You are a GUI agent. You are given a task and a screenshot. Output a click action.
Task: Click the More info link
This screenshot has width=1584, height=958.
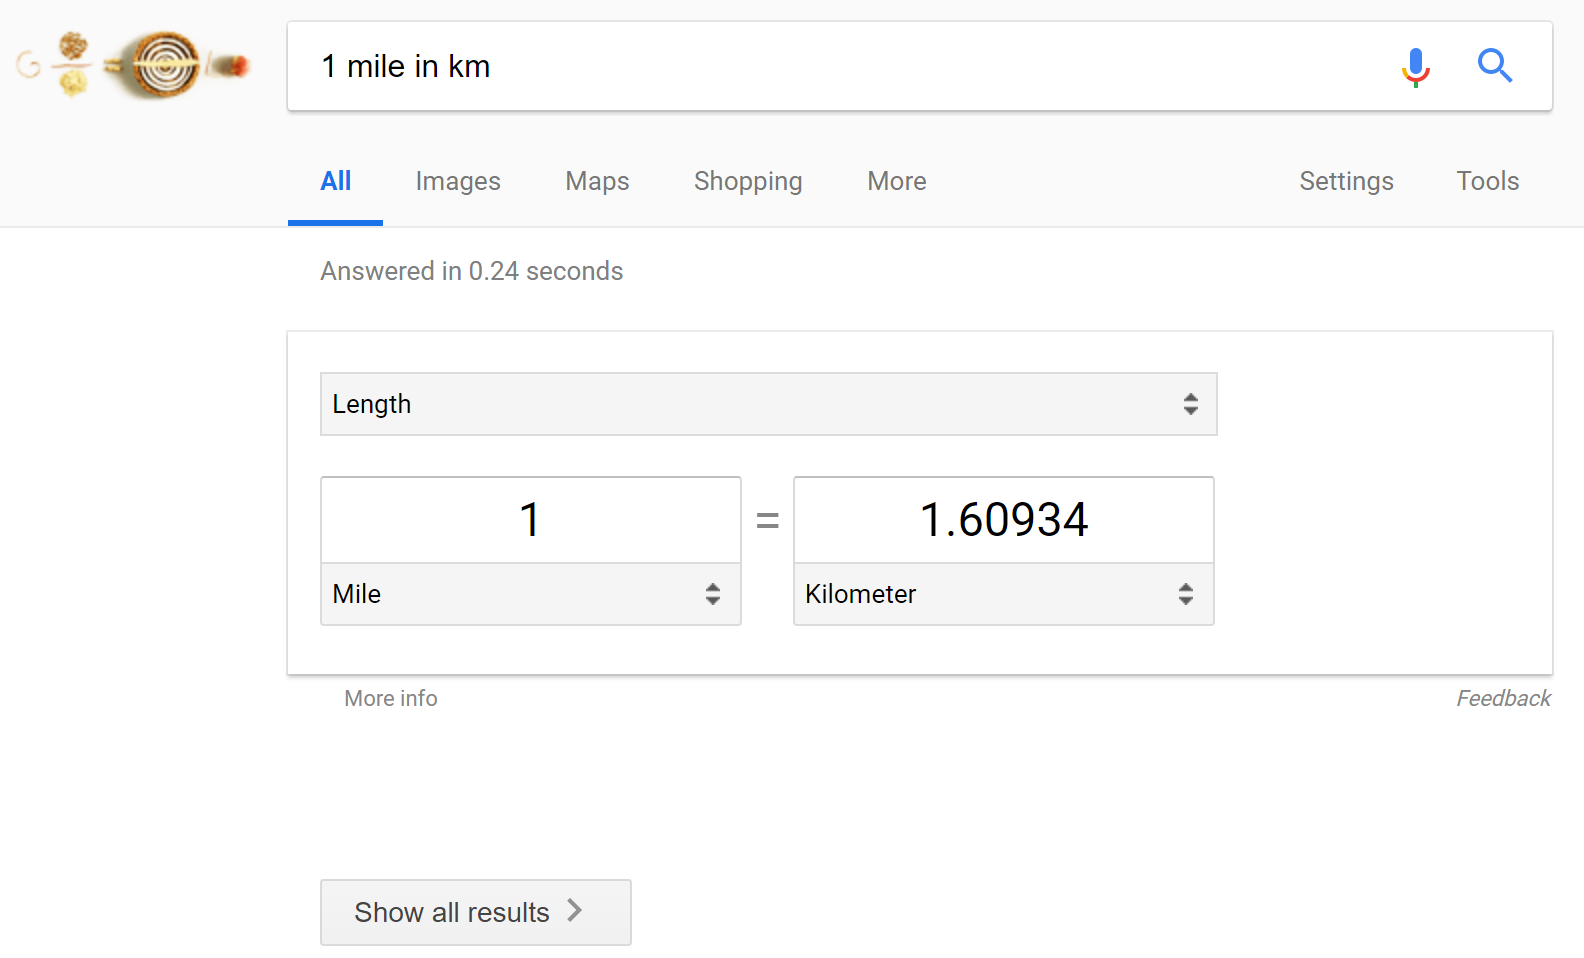click(x=391, y=698)
